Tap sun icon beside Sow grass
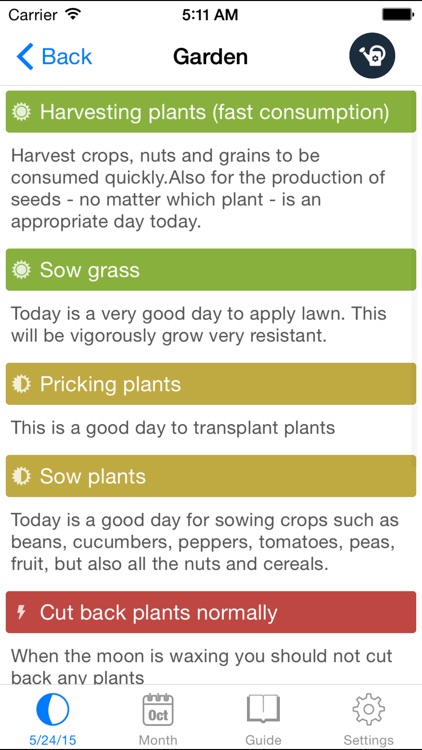422x750 pixels. click(x=21, y=270)
